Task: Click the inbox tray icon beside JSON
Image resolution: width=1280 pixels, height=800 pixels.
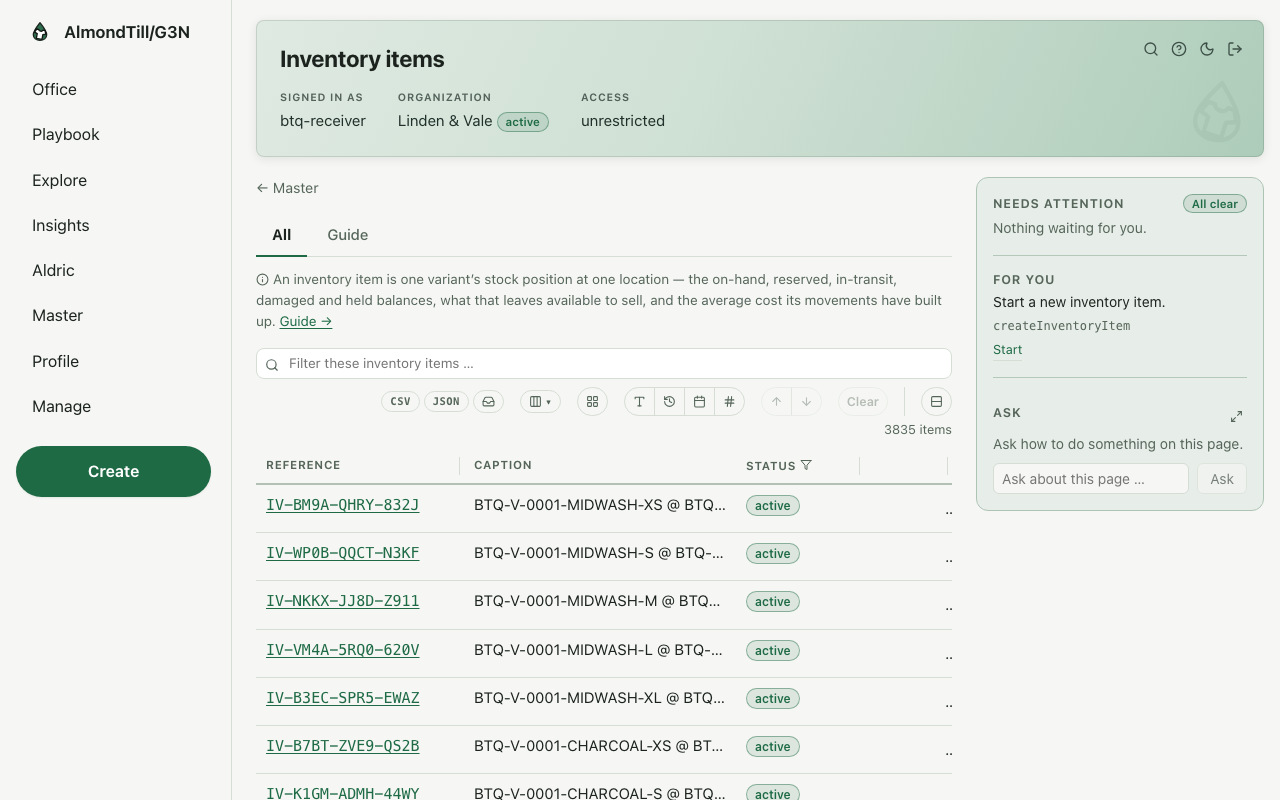Action: point(489,402)
